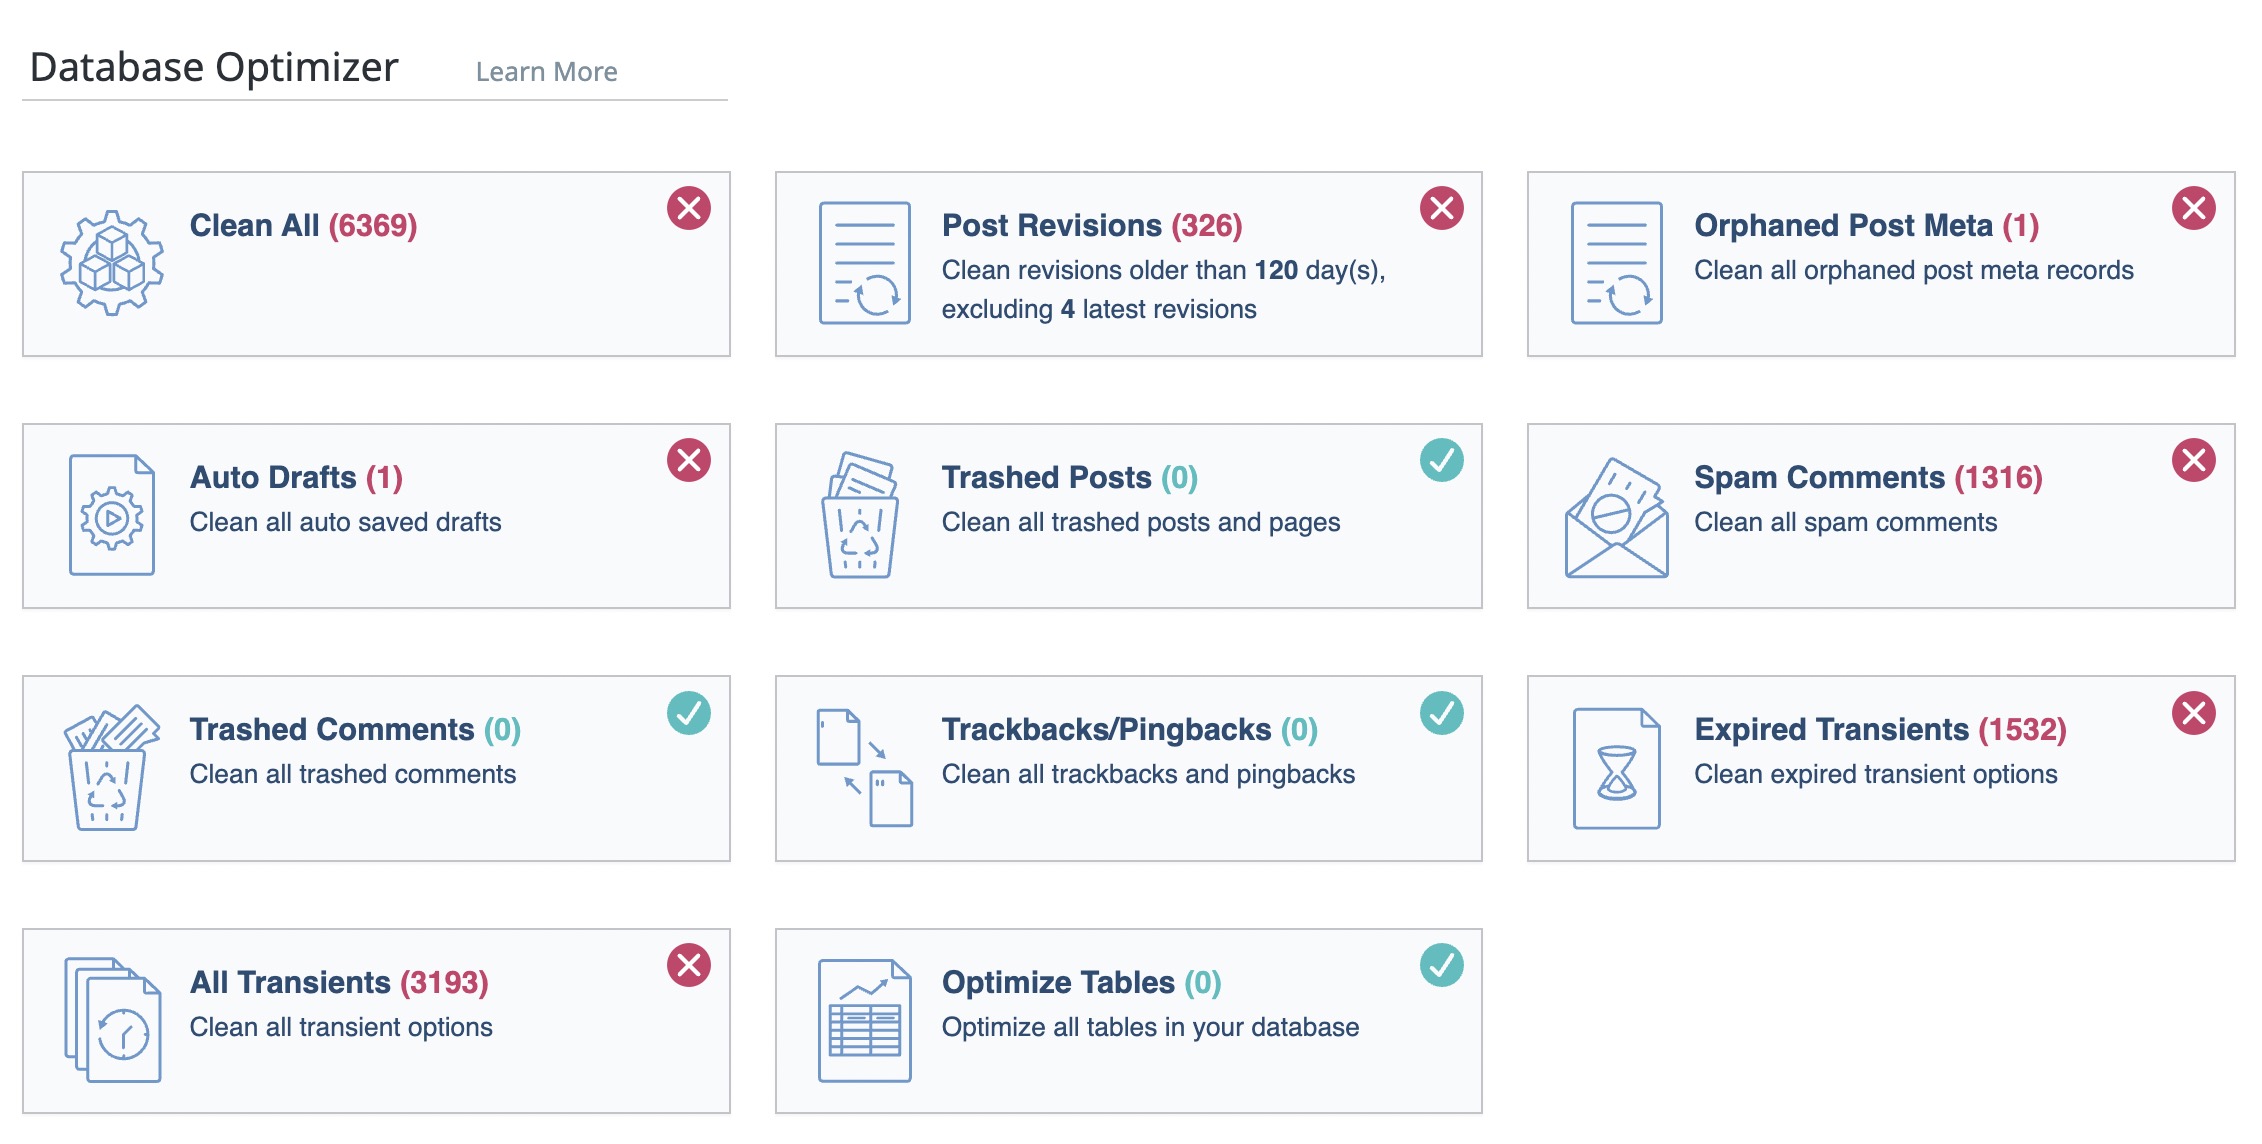This screenshot has height=1144, width=2262.
Task: Click the green checkmark on Trashed Comments
Action: pyautogui.click(x=689, y=713)
